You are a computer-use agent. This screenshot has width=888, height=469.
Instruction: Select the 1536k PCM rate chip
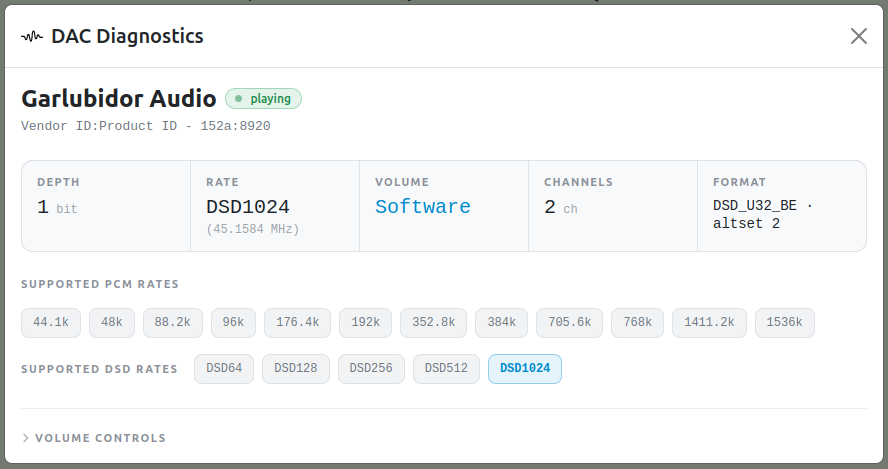point(784,322)
